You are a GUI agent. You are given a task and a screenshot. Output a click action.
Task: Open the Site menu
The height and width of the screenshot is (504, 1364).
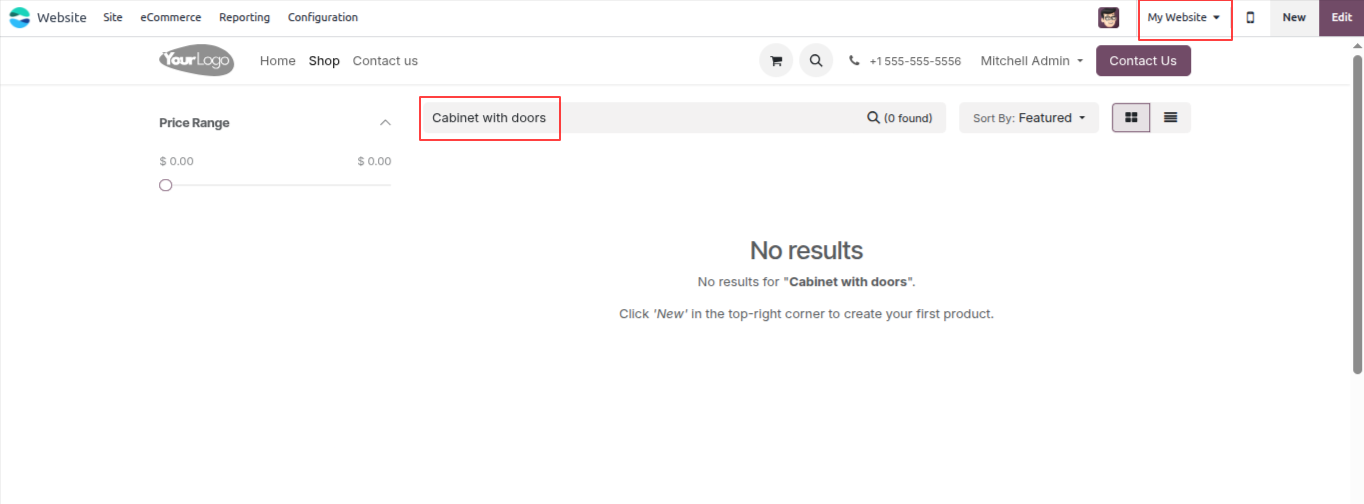[113, 17]
